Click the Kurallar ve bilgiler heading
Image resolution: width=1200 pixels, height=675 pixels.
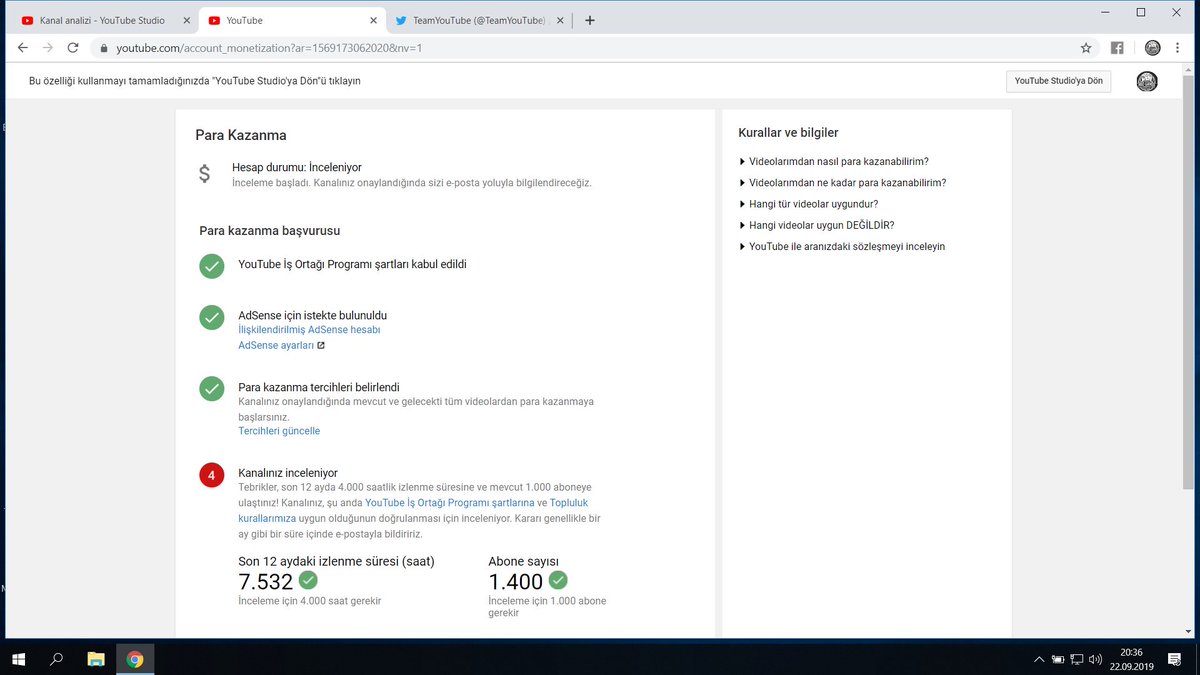[x=788, y=133]
